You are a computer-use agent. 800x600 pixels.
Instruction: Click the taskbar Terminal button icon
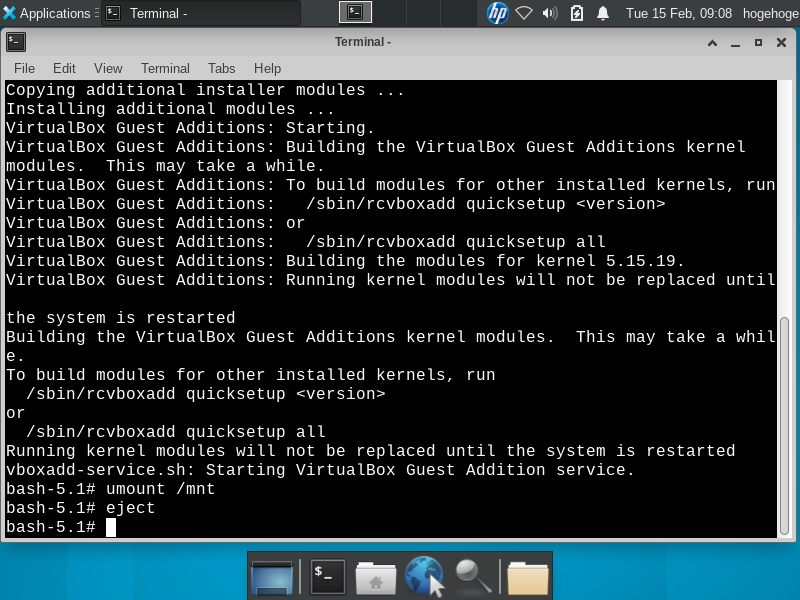113,13
